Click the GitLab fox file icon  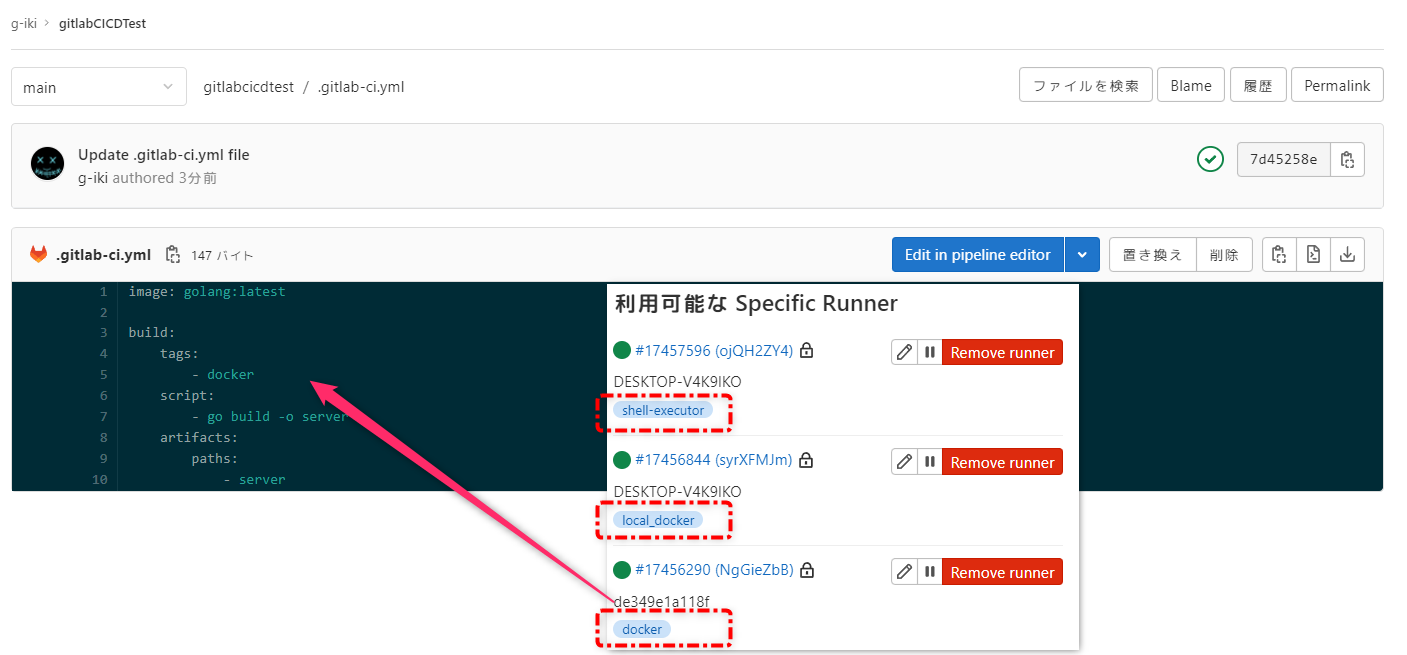(38, 254)
